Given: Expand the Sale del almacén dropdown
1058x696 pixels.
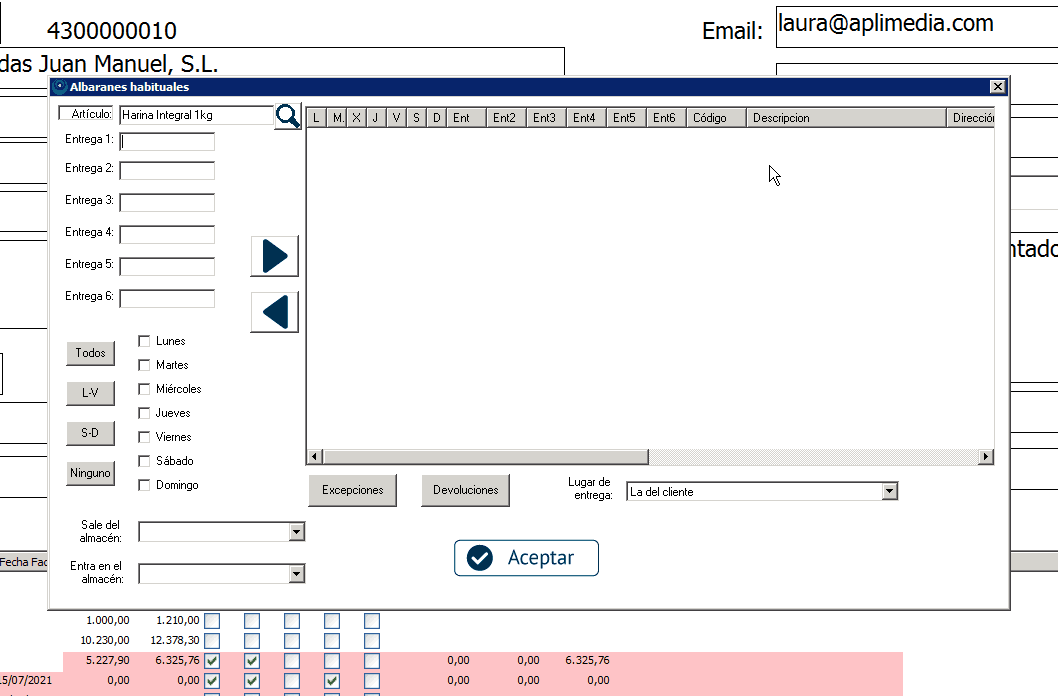Looking at the screenshot, I should 296,532.
